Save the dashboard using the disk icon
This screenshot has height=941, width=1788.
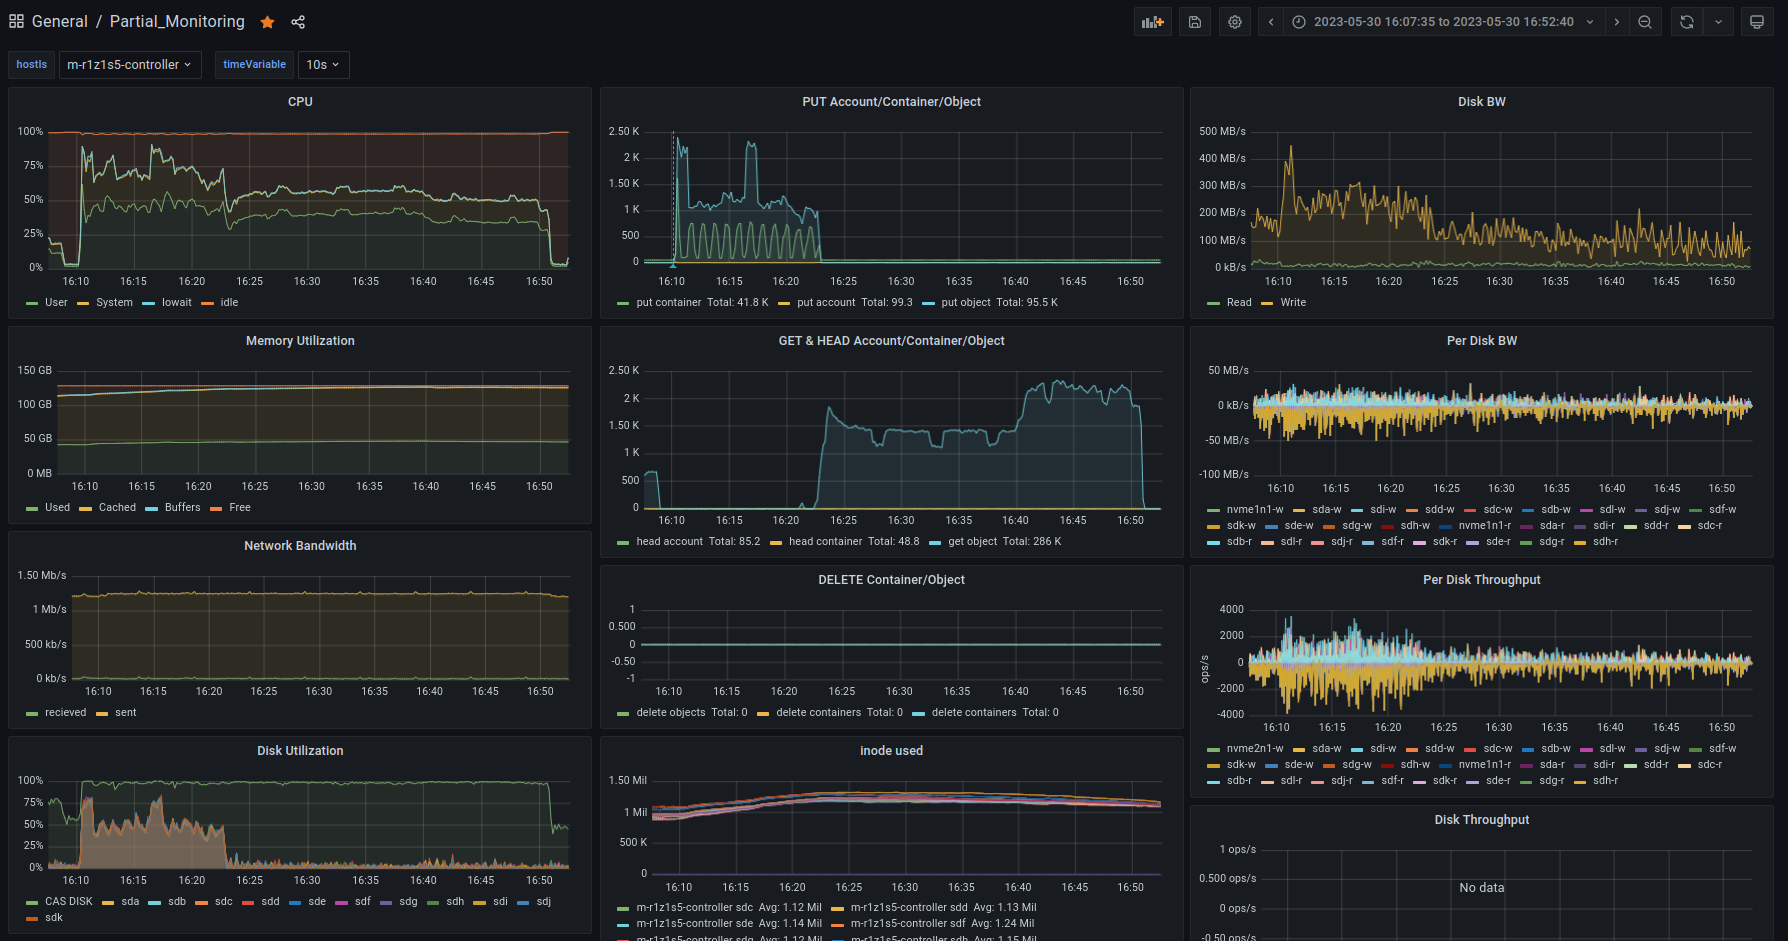[1195, 22]
